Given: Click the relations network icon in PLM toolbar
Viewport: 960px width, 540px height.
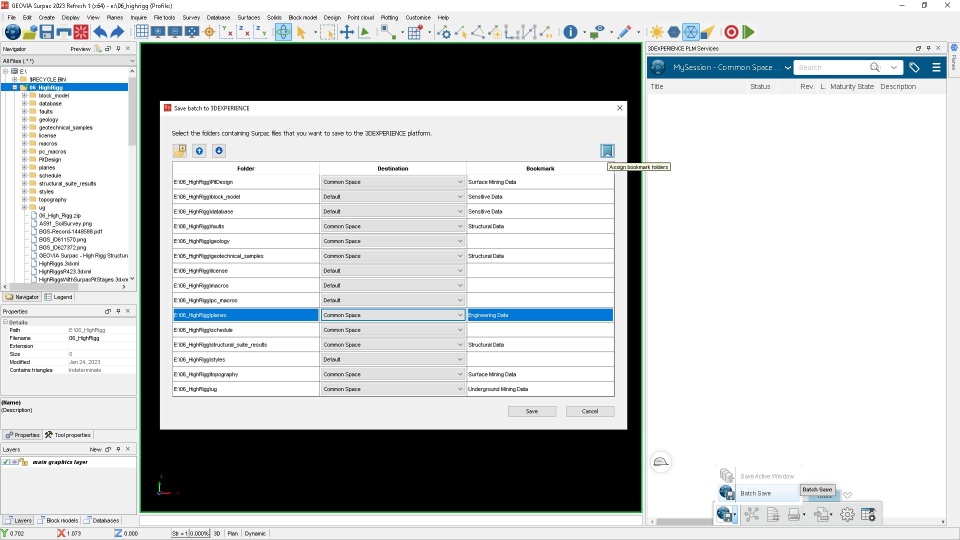Looking at the screenshot, I should (x=752, y=515).
